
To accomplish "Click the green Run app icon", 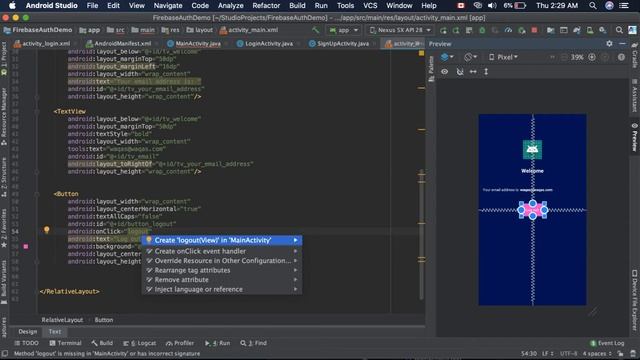I will [443, 30].
